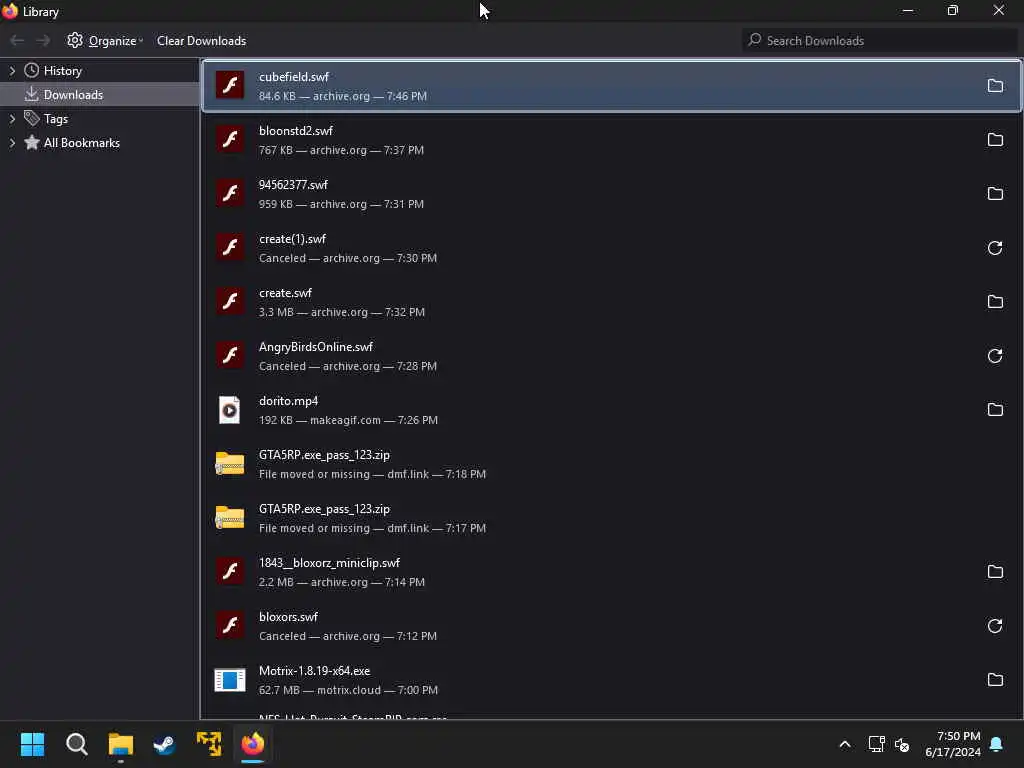This screenshot has height=768, width=1024.
Task: Expand the Tags tree node
Action: coord(12,119)
